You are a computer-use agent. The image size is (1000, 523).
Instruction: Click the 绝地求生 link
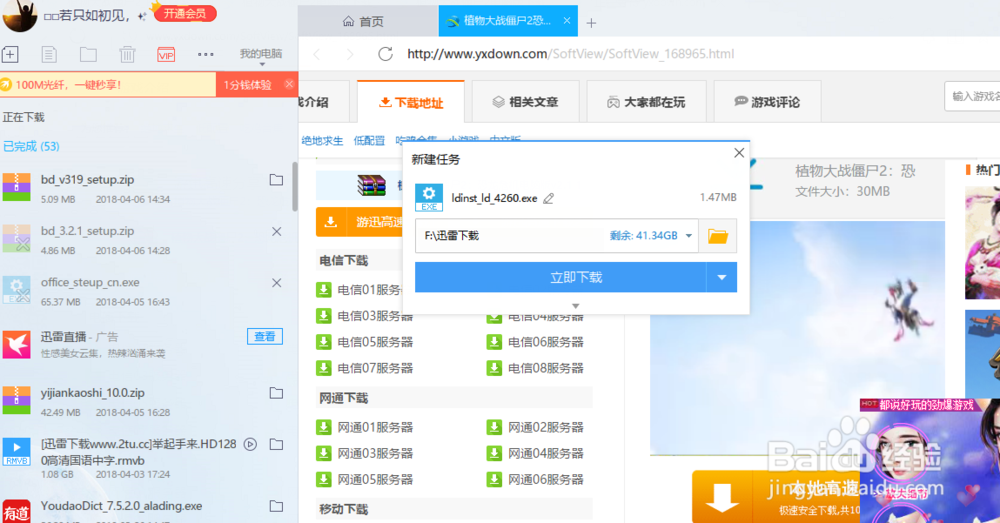coord(322,141)
